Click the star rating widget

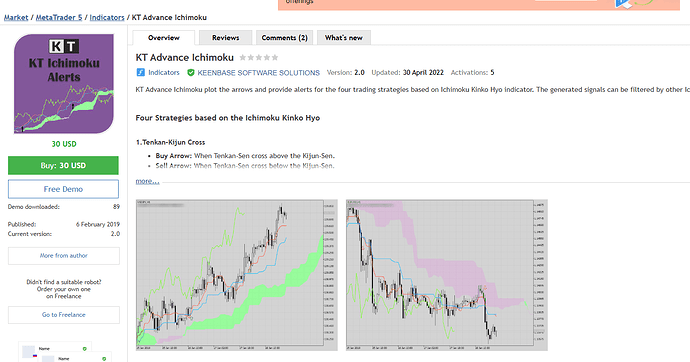tap(259, 58)
